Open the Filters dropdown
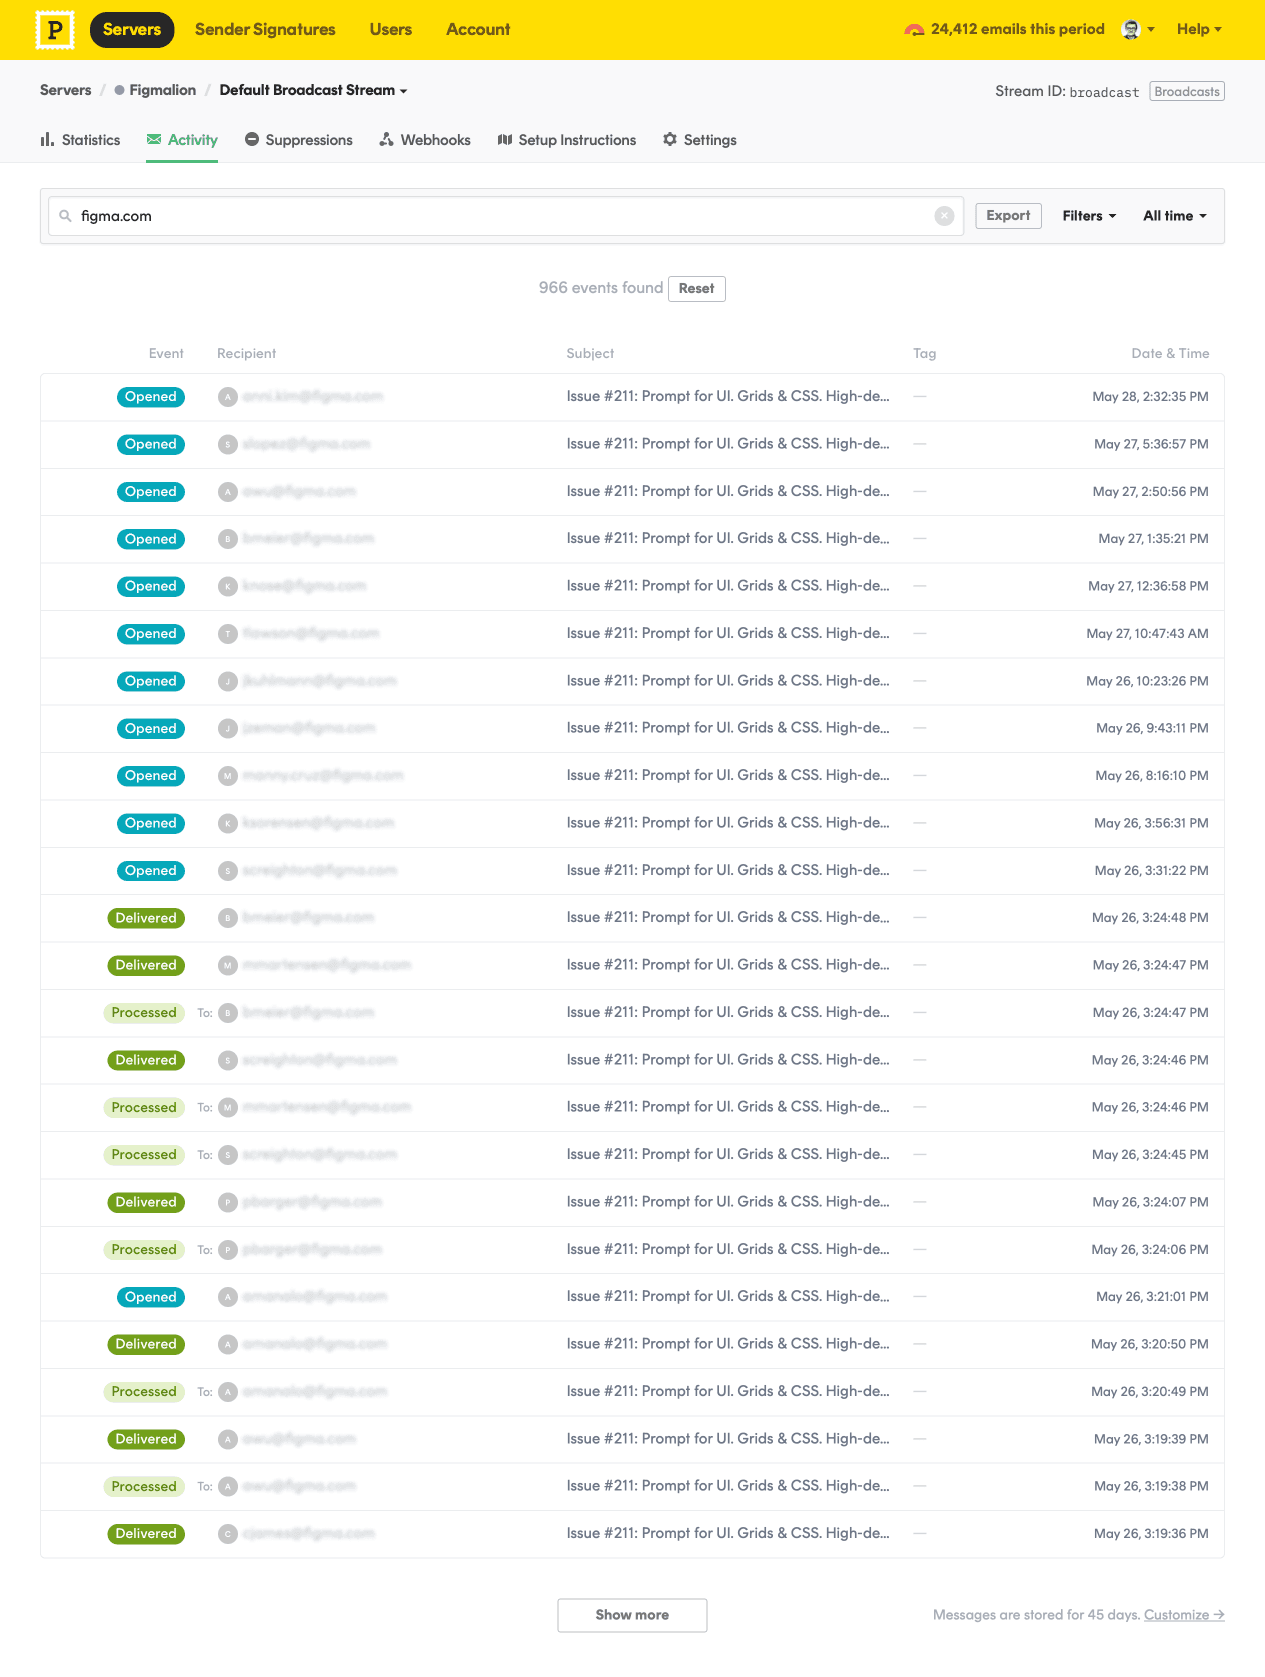Image resolution: width=1265 pixels, height=1677 pixels. [x=1089, y=216]
